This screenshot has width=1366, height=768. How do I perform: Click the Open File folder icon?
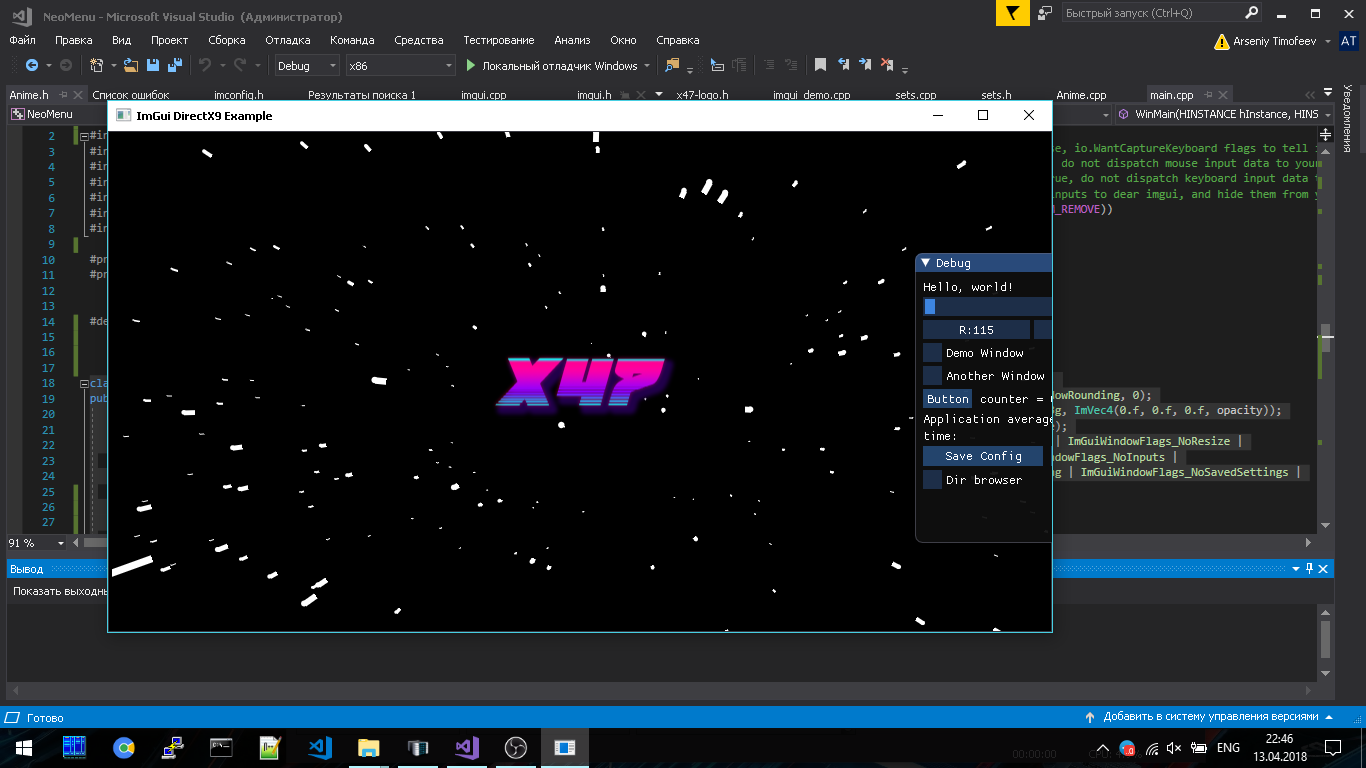click(131, 65)
